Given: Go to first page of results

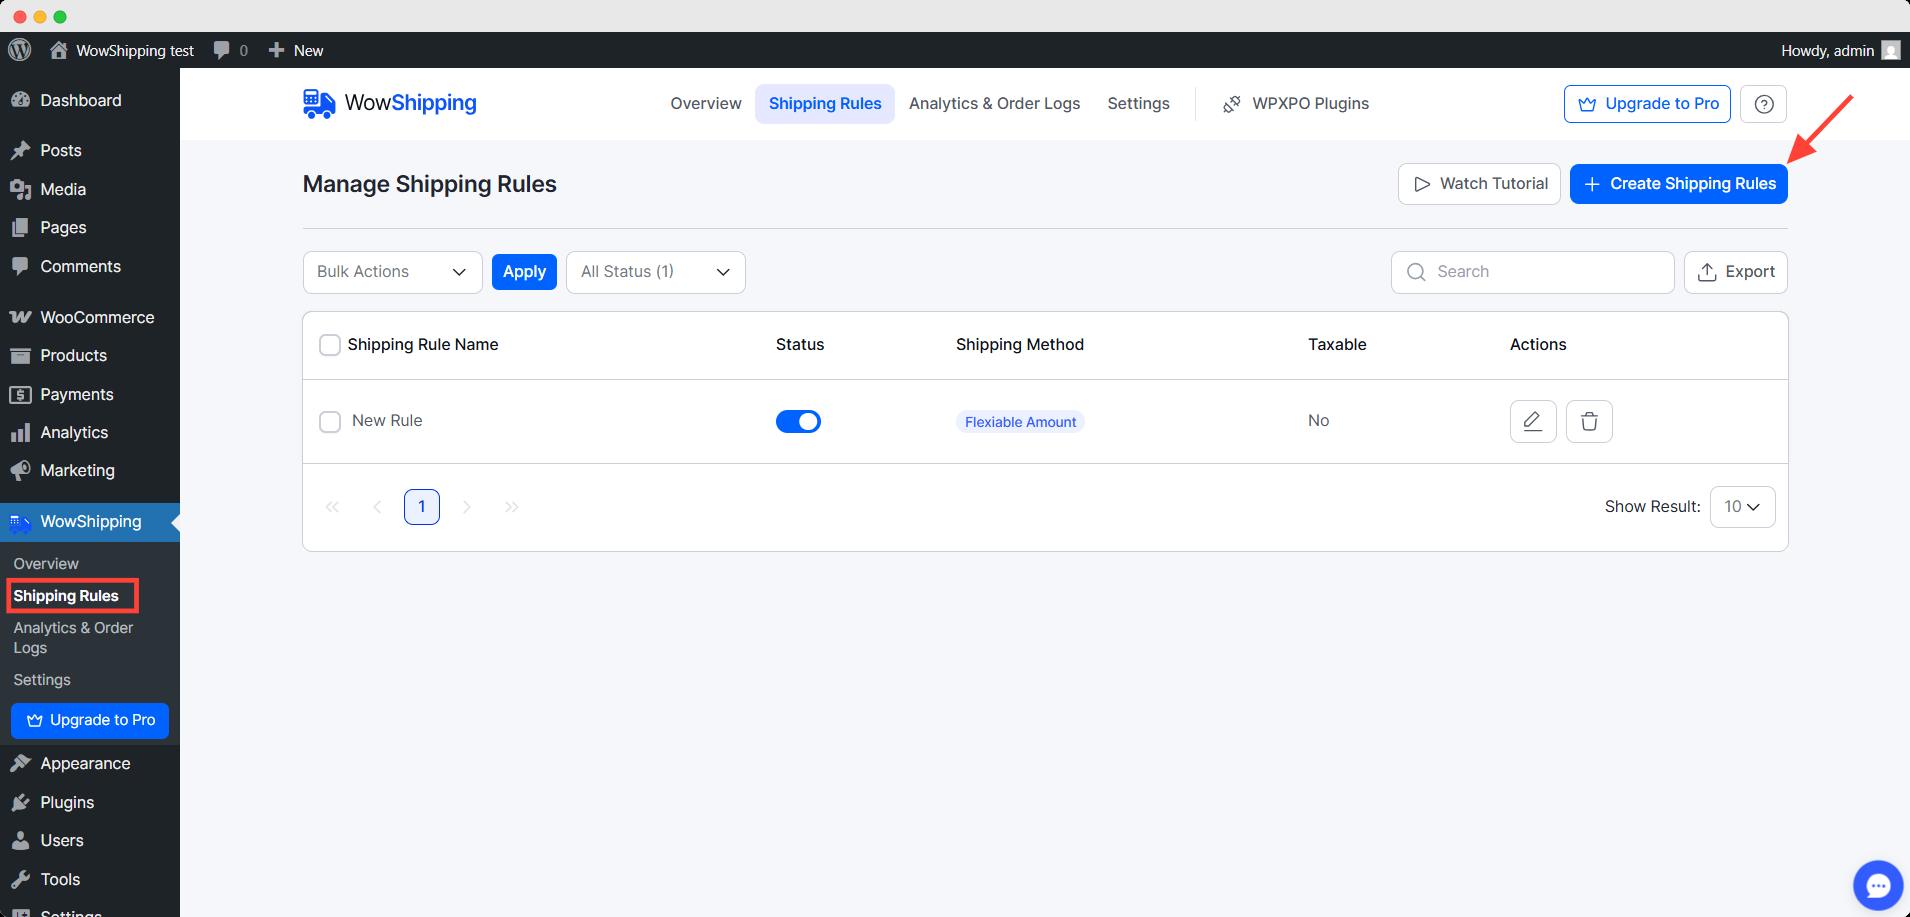Looking at the screenshot, I should (x=332, y=507).
